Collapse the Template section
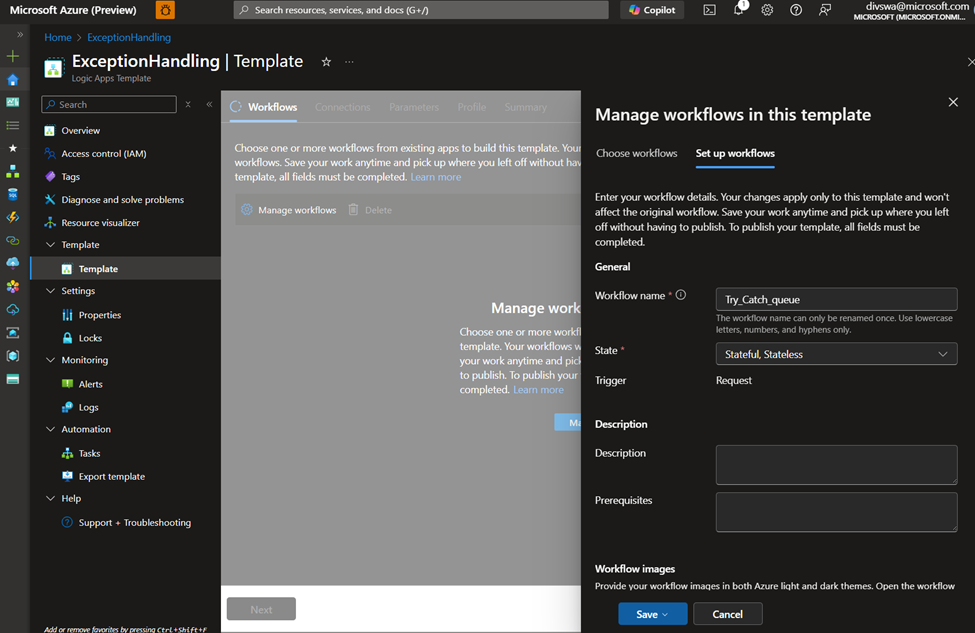975x633 pixels. pyautogui.click(x=50, y=245)
